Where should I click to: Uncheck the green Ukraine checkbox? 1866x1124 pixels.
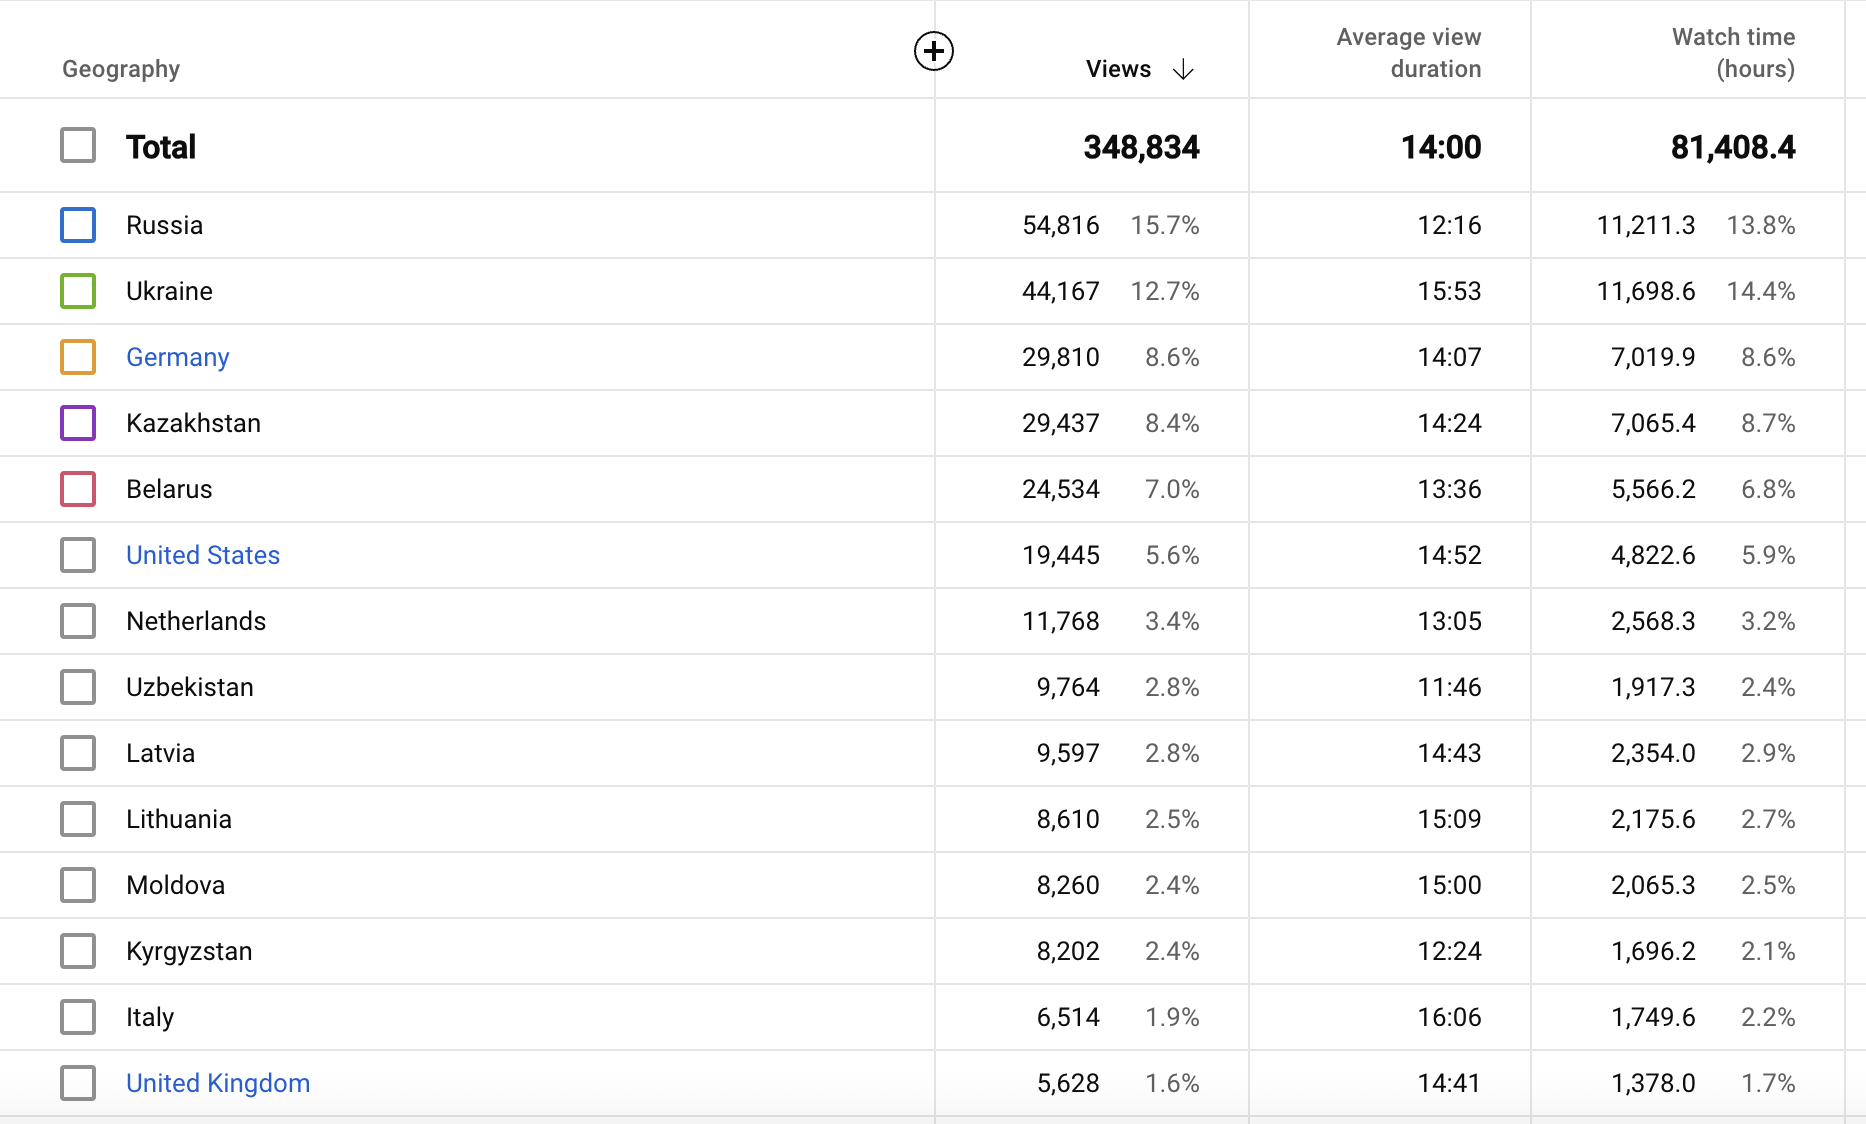click(78, 291)
